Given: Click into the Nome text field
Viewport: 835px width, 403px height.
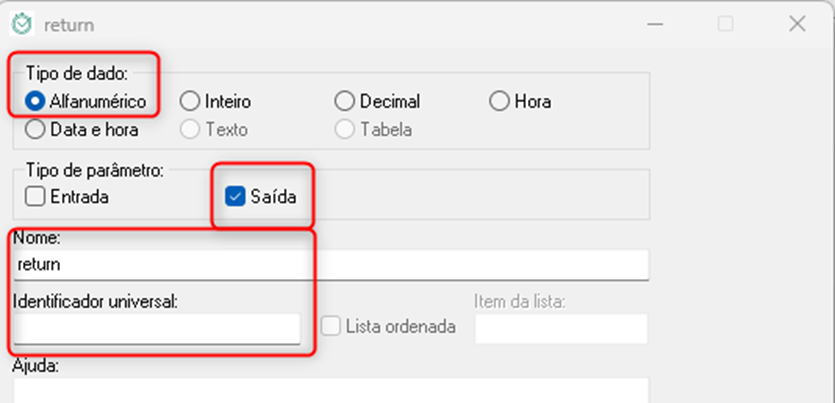Looking at the screenshot, I should pyautogui.click(x=330, y=265).
